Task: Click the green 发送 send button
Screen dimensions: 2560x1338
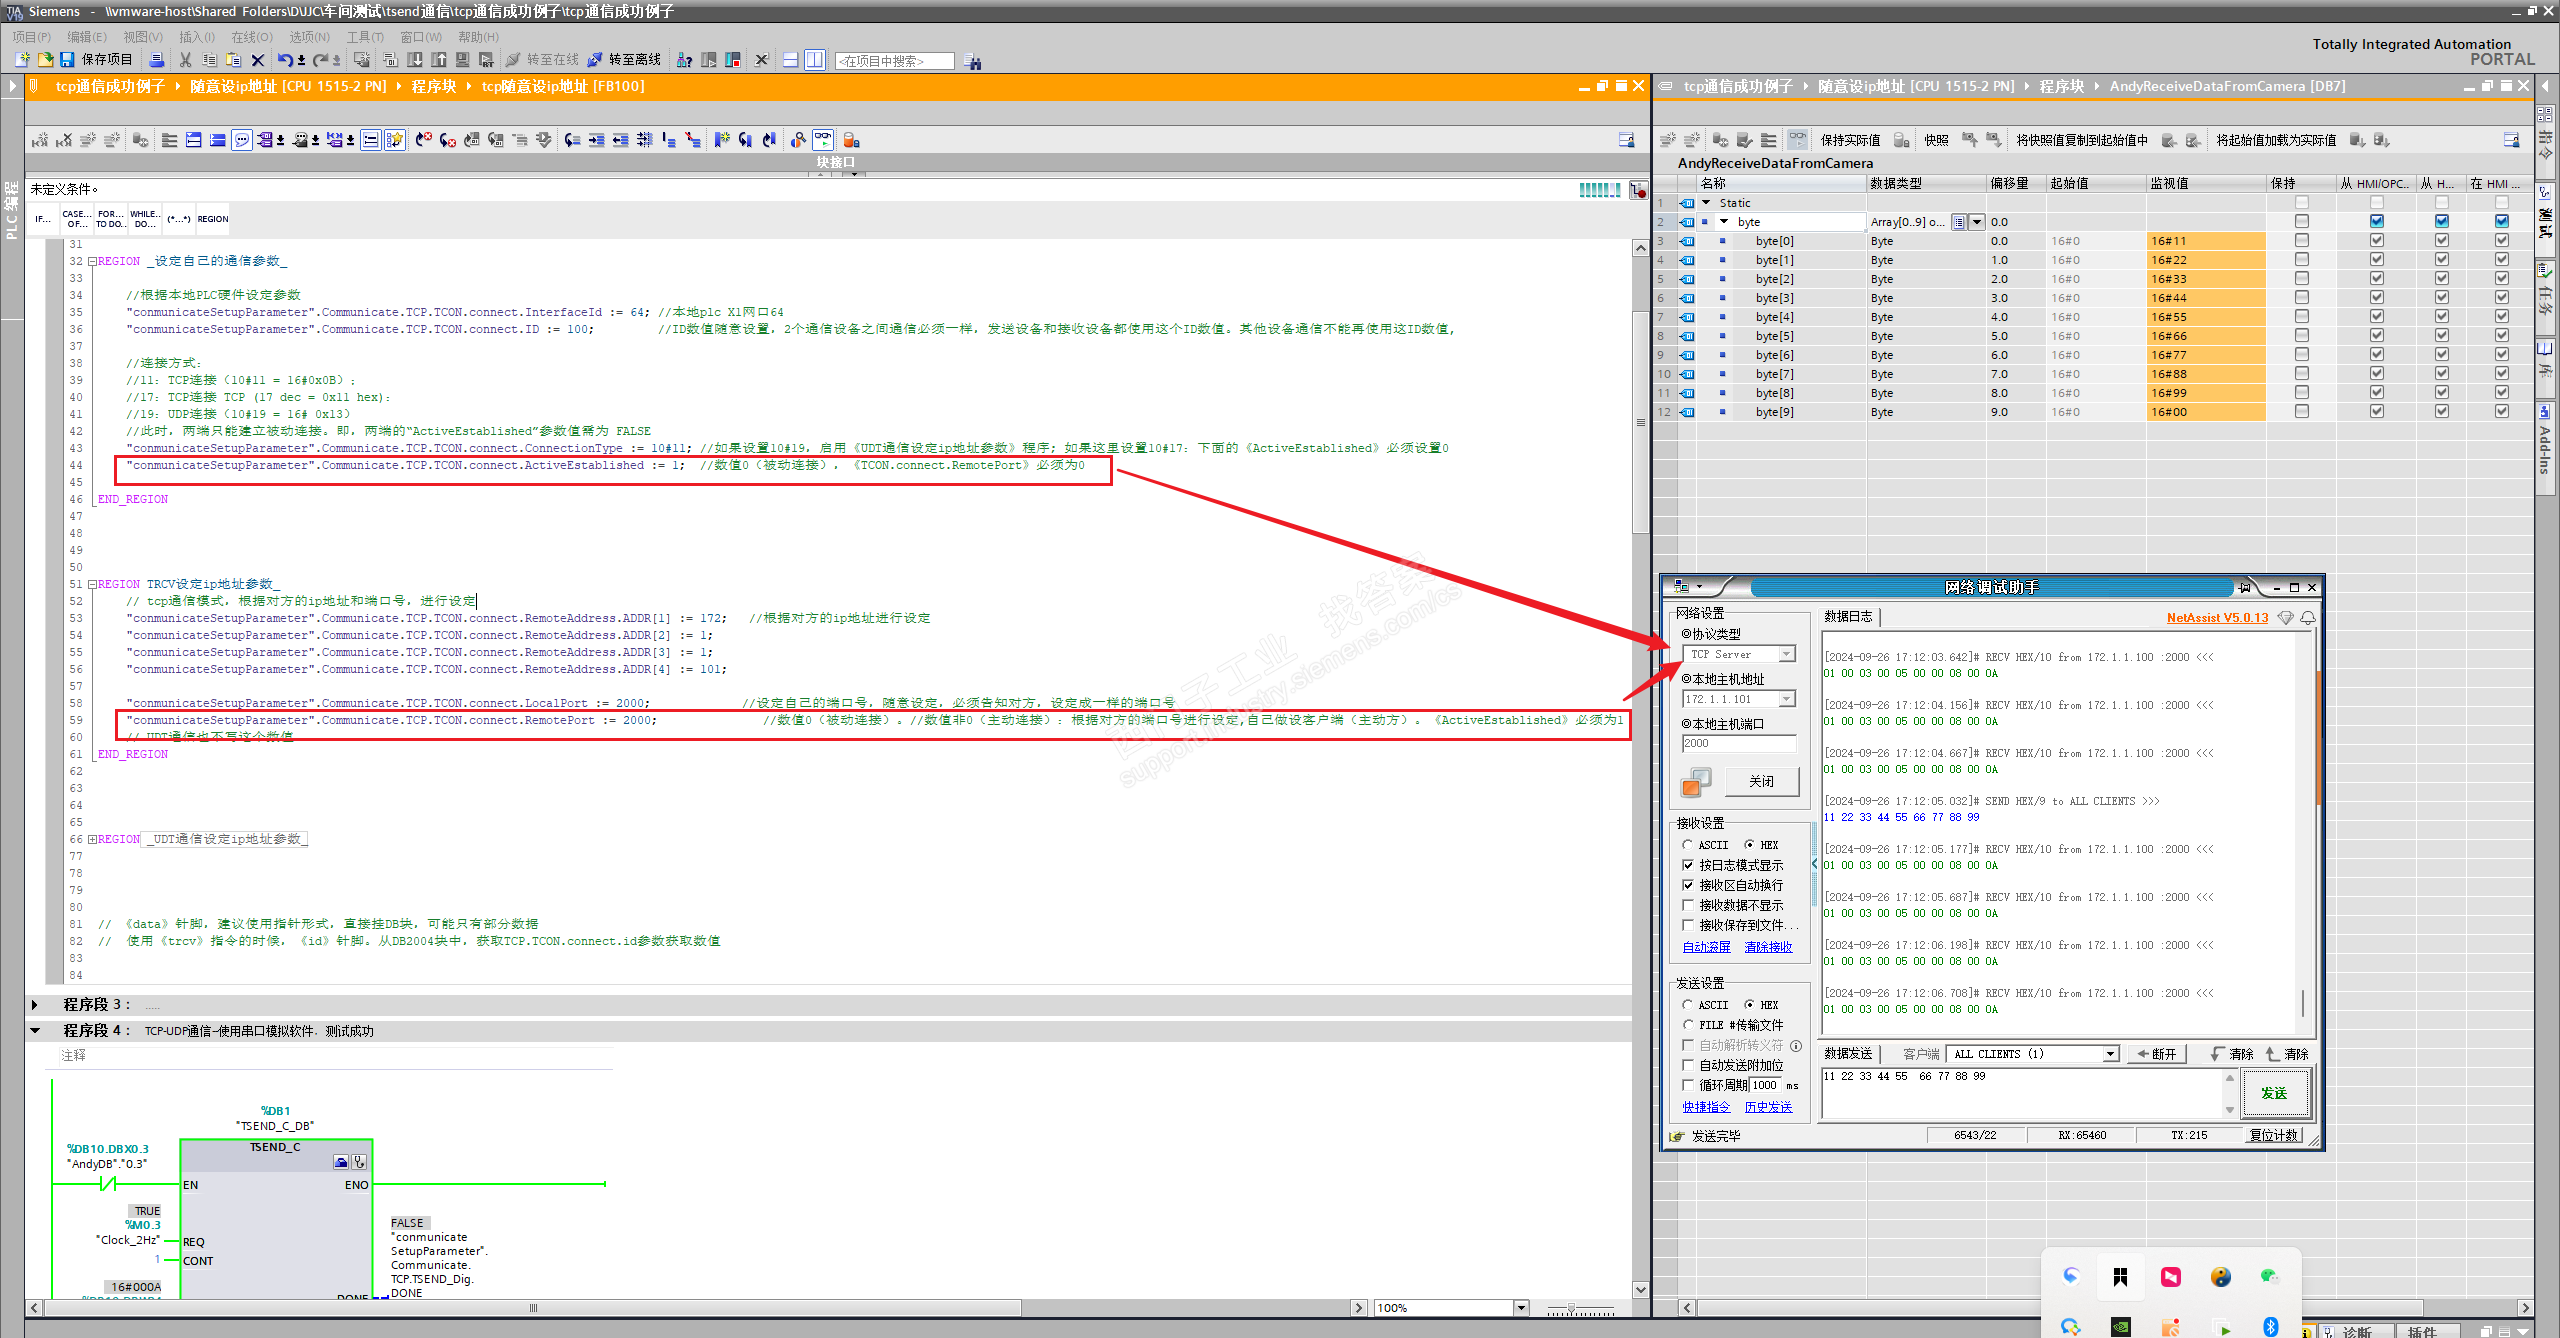Action: [x=2274, y=1093]
